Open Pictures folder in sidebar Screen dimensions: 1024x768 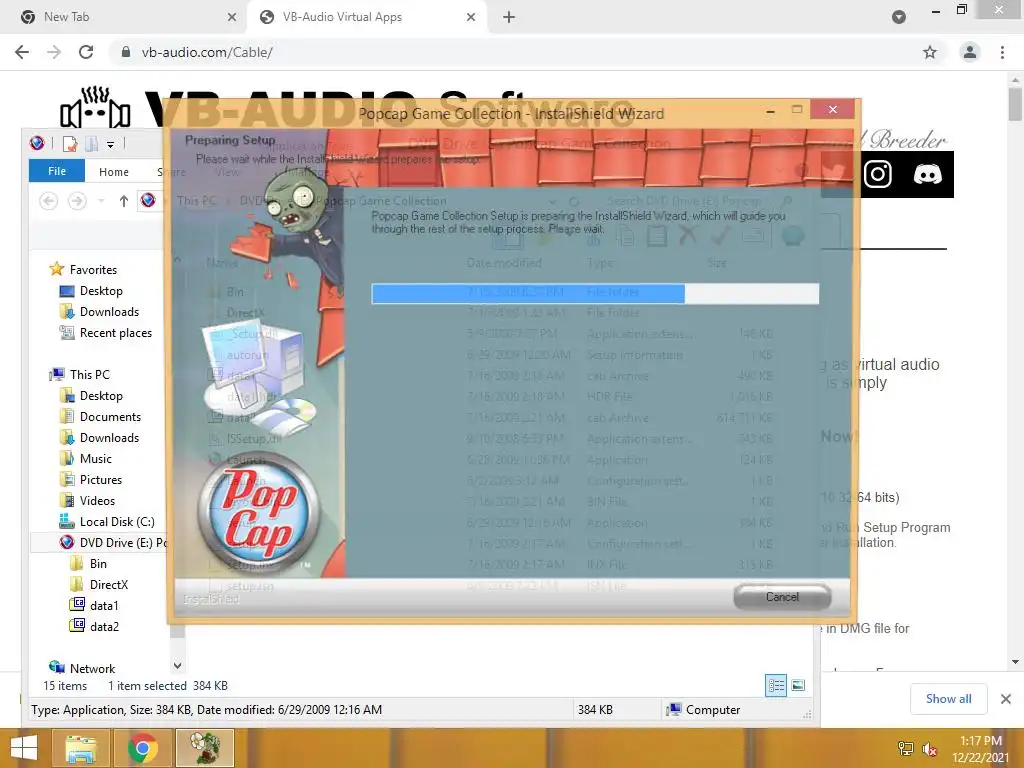[101, 479]
